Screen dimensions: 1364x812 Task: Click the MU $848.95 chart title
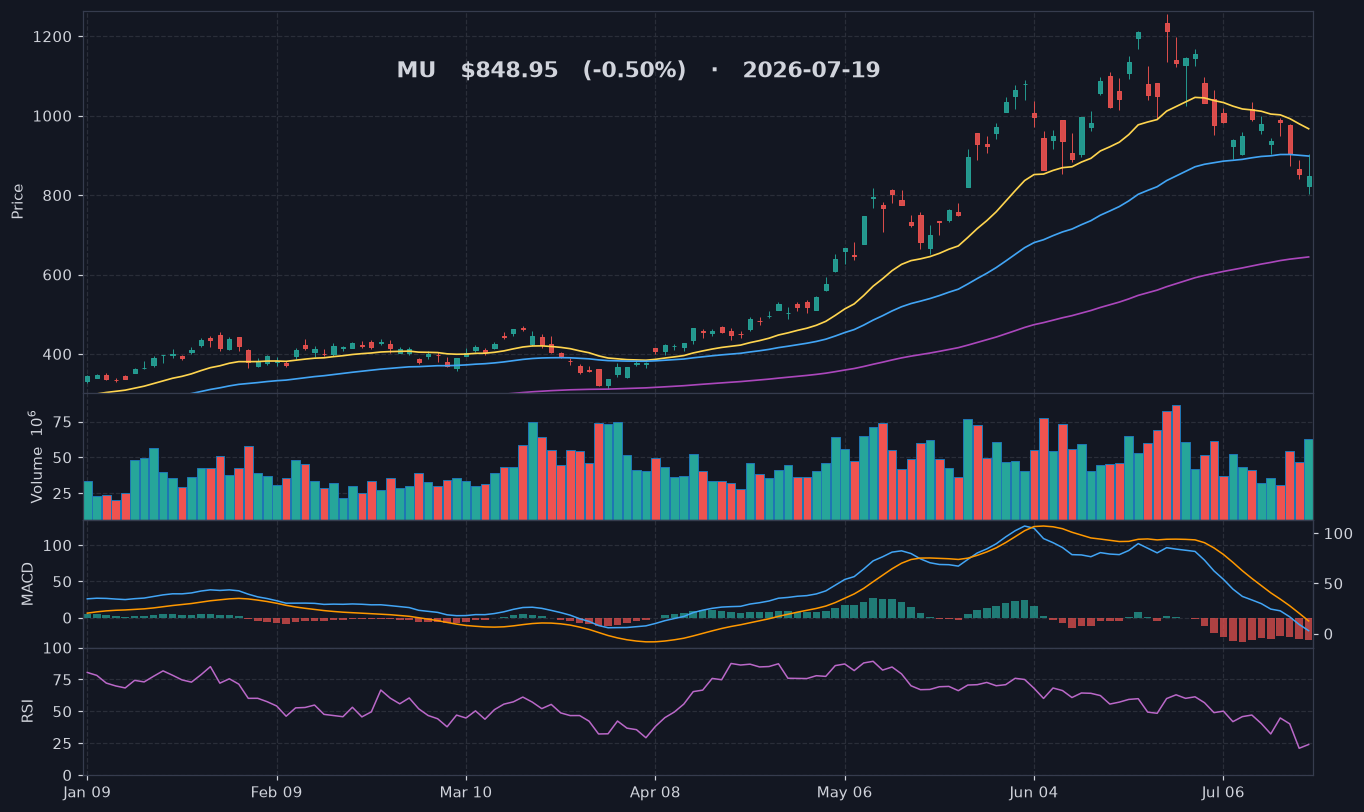638,71
